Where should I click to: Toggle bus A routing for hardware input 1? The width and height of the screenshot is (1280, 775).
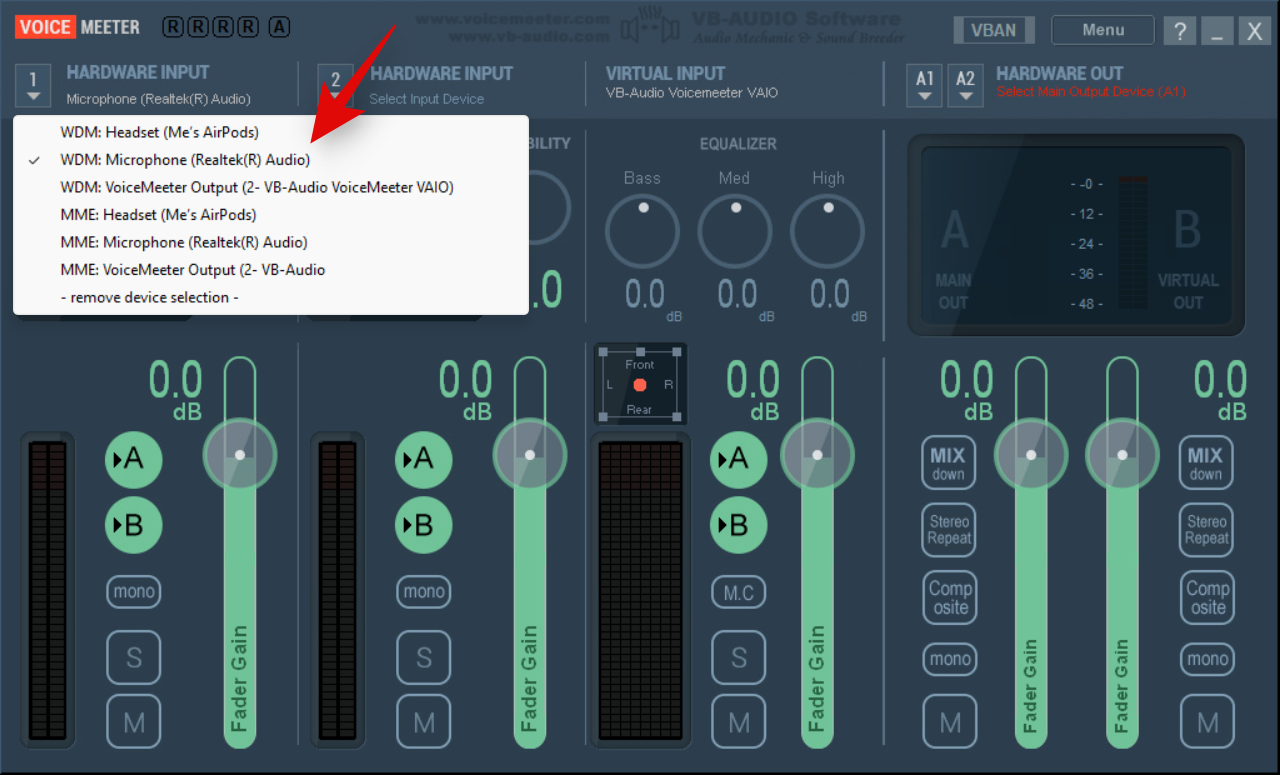[x=133, y=459]
